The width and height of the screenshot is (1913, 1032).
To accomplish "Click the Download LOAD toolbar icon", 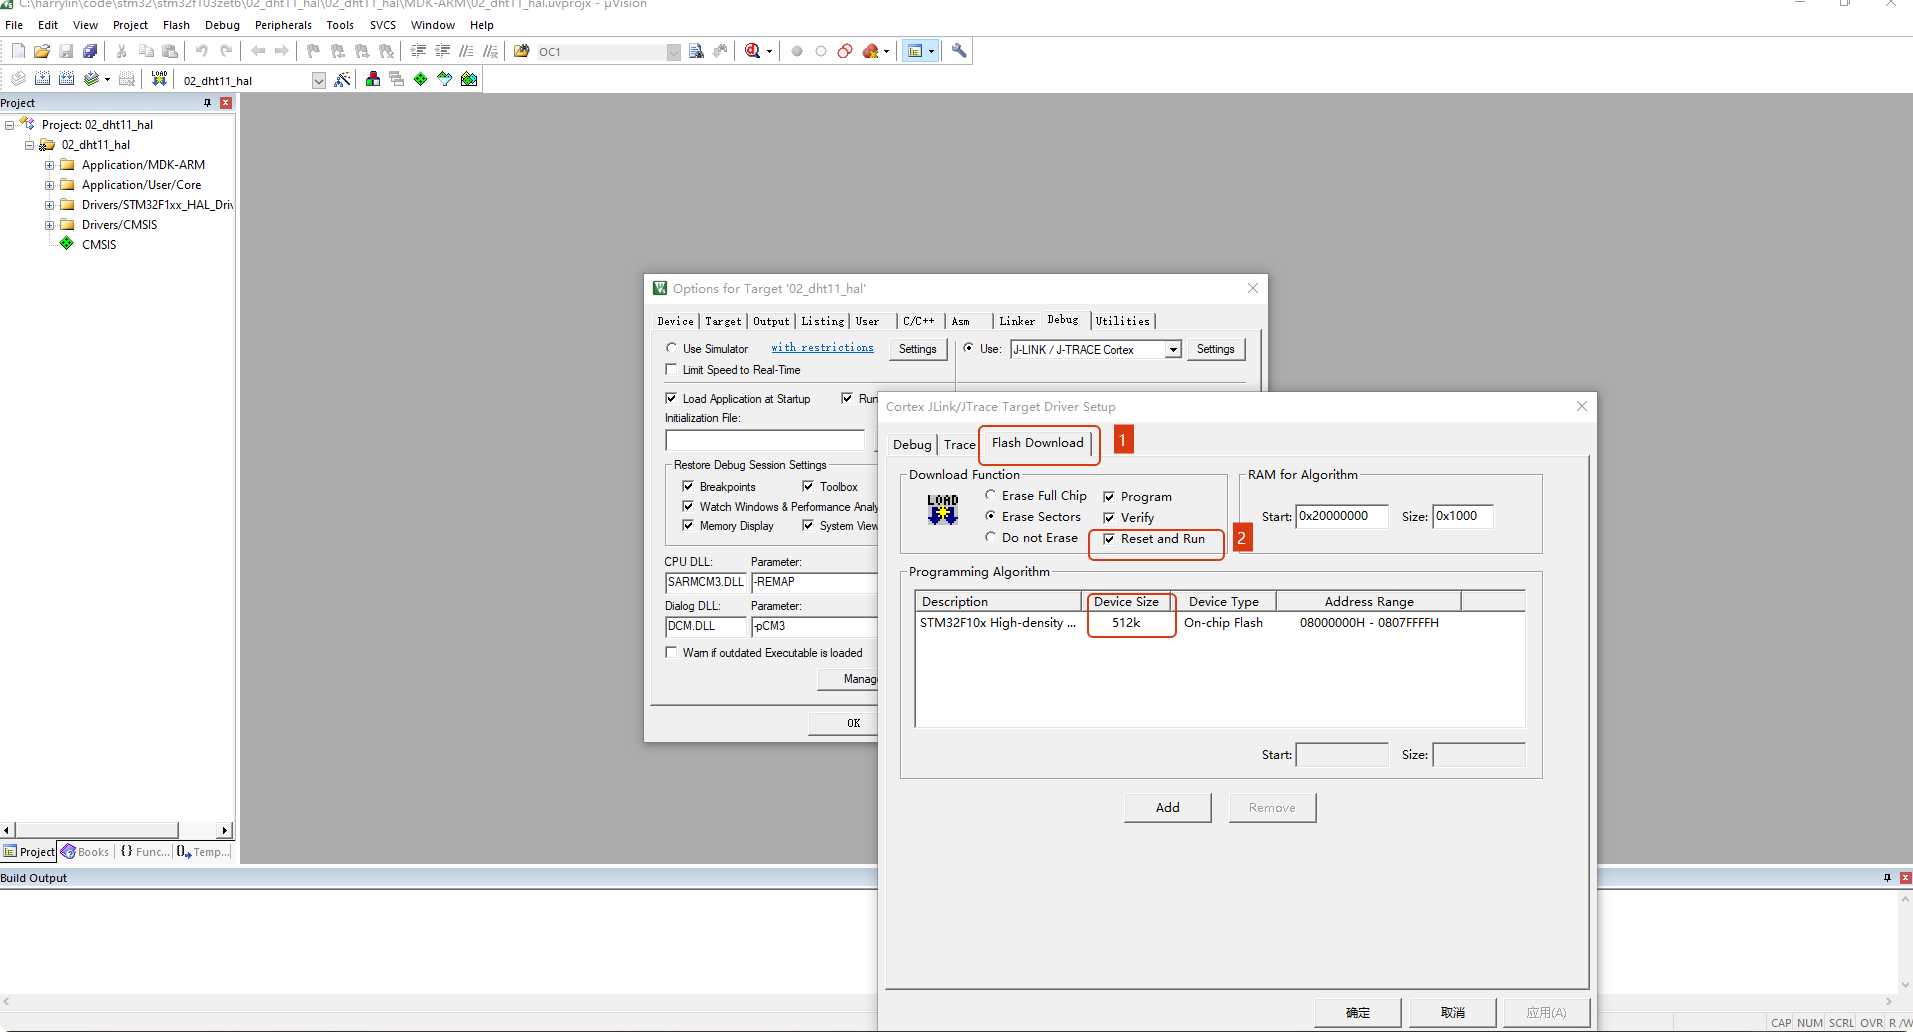I will pos(159,79).
